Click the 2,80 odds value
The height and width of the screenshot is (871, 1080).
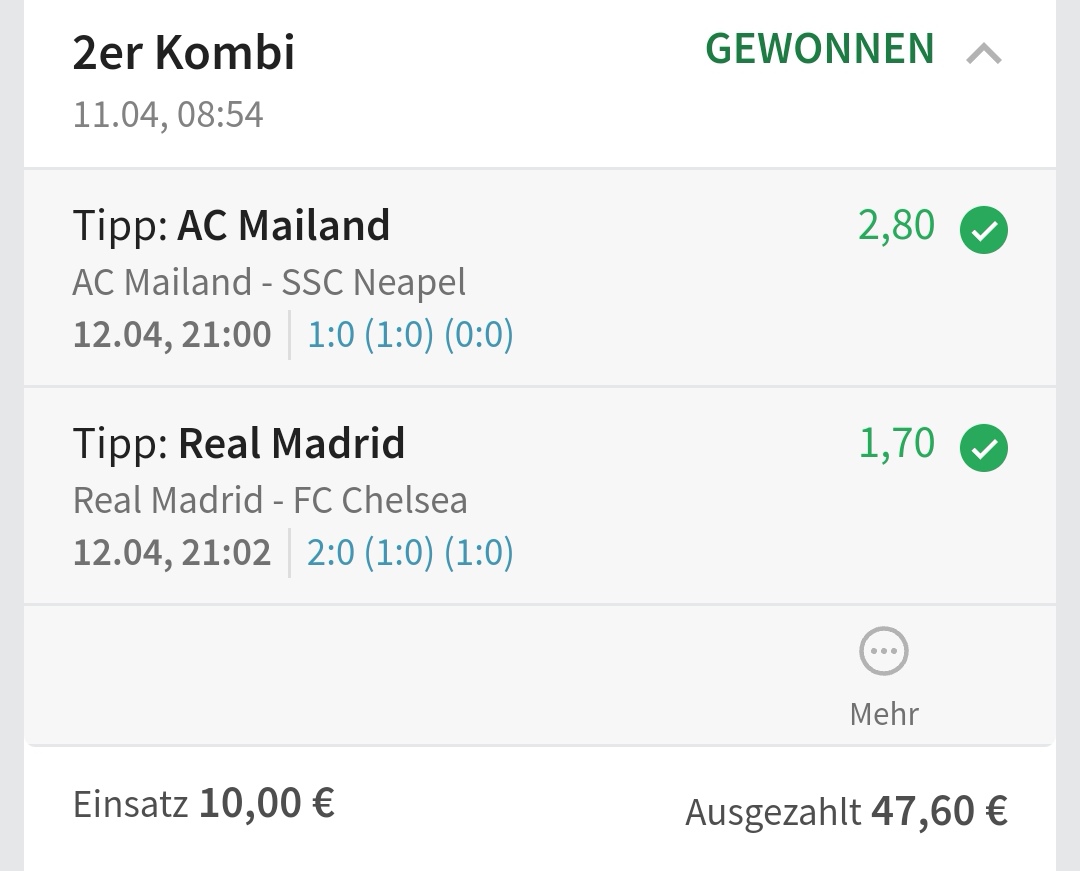coord(896,226)
